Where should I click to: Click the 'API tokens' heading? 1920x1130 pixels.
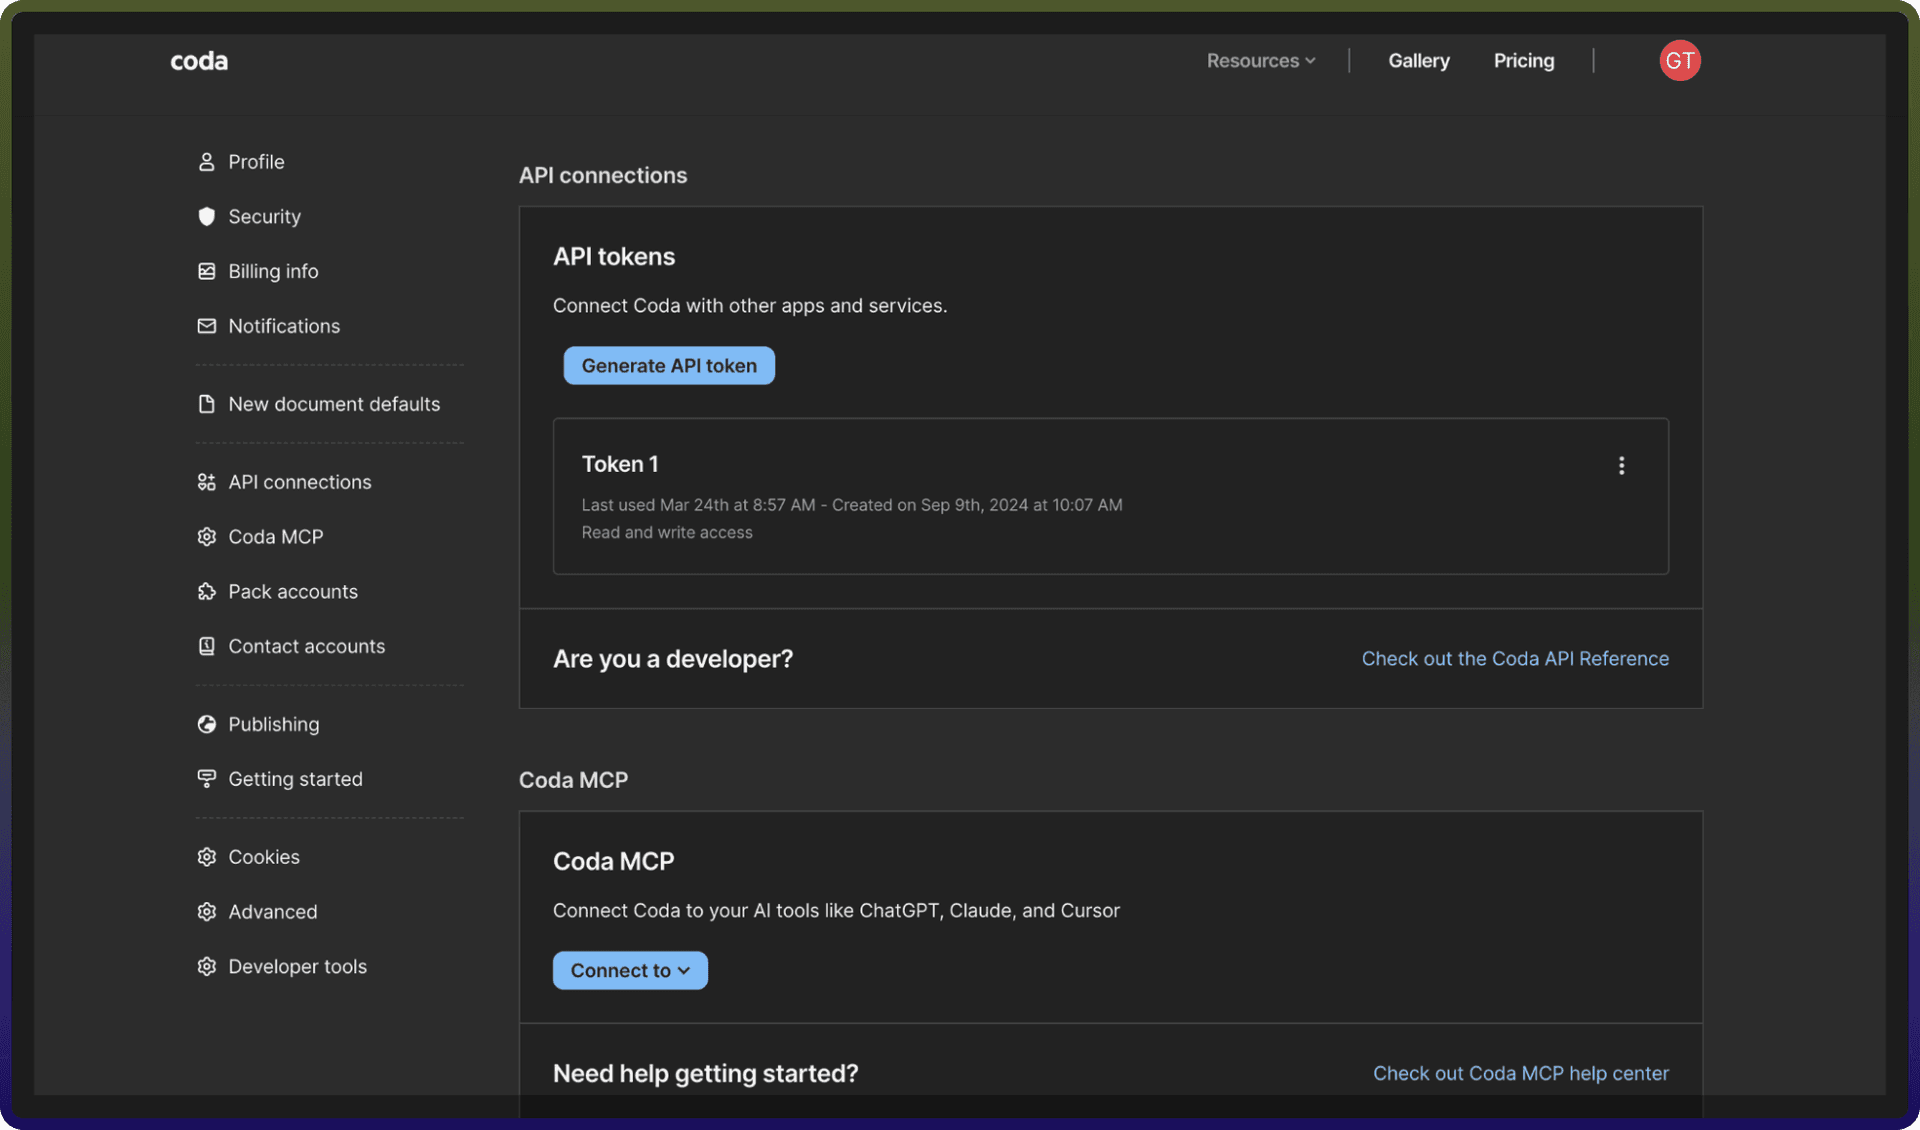pos(614,257)
